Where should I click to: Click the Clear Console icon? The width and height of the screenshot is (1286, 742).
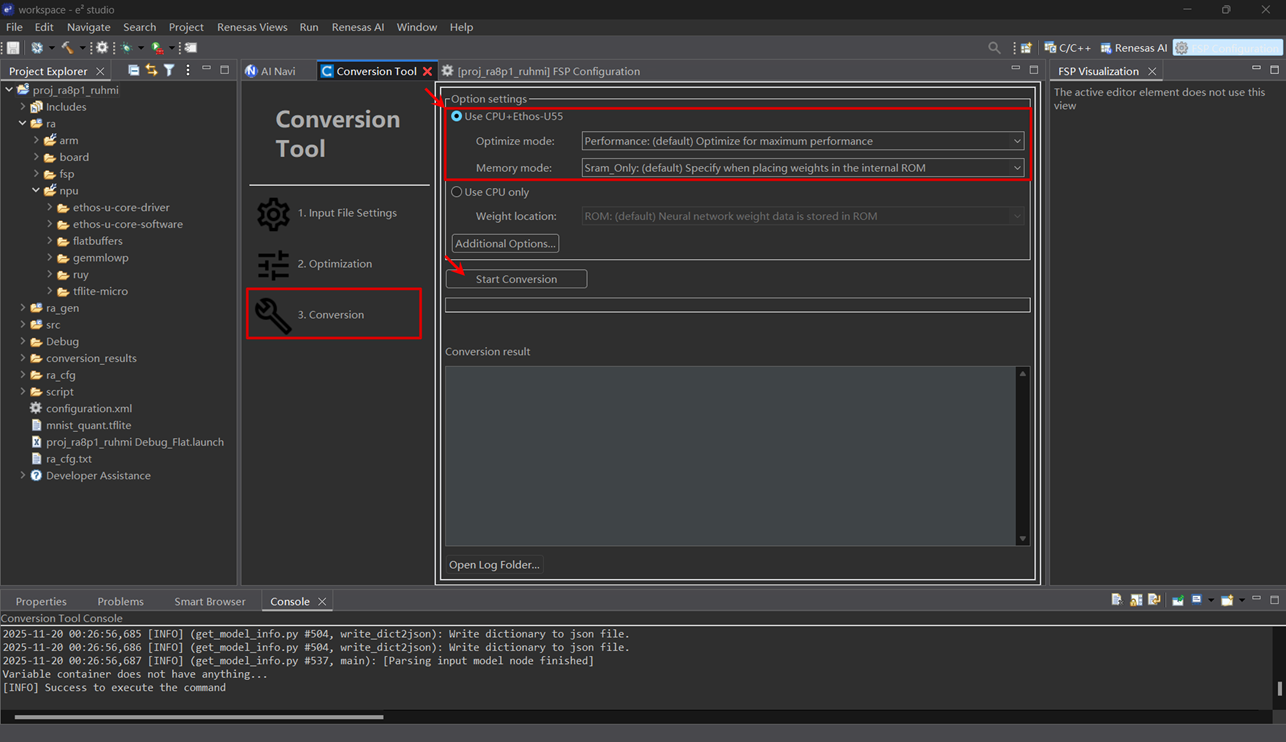(1117, 600)
